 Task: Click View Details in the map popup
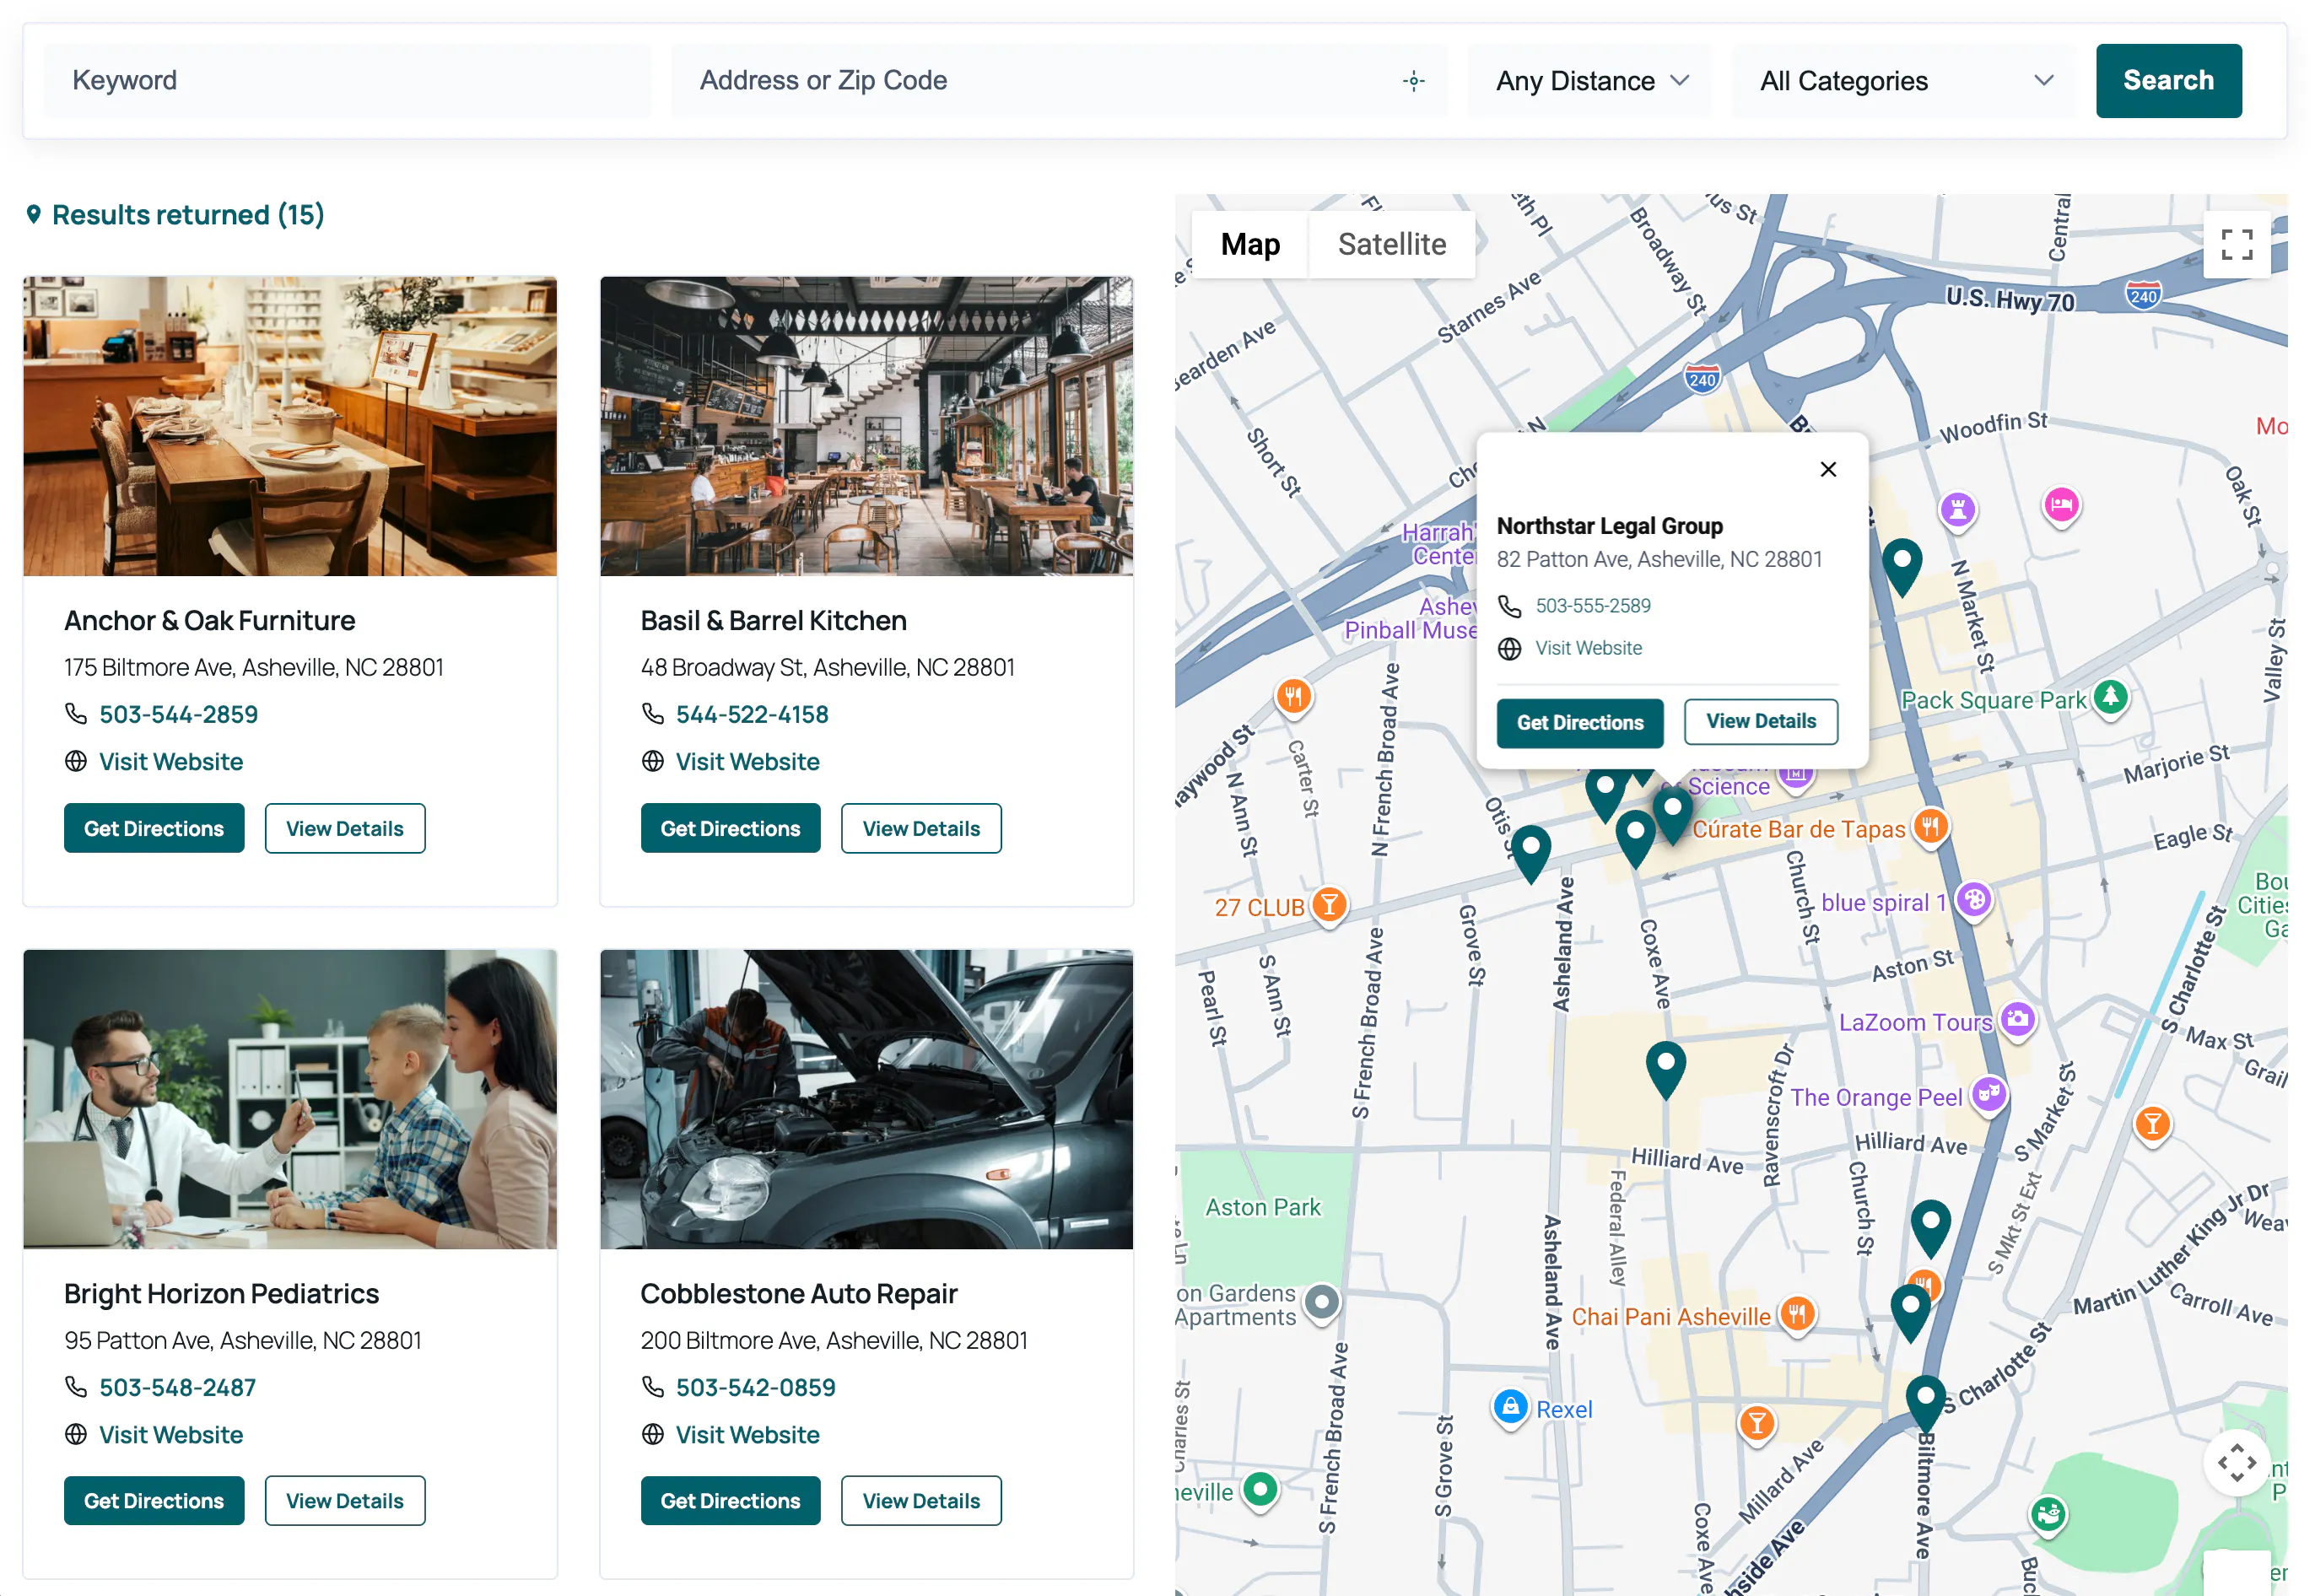click(1760, 721)
